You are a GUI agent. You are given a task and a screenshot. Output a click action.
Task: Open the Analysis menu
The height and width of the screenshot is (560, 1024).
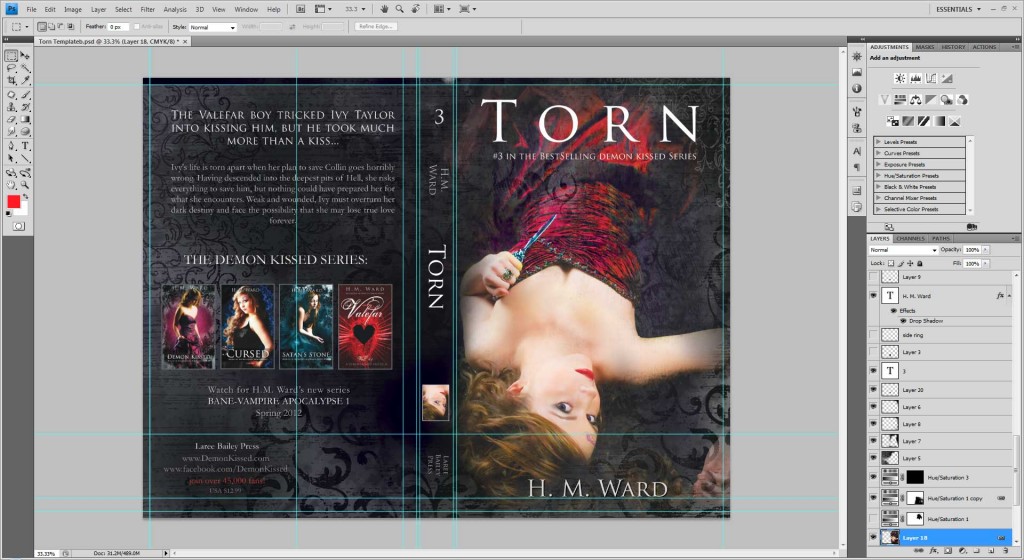click(x=174, y=10)
